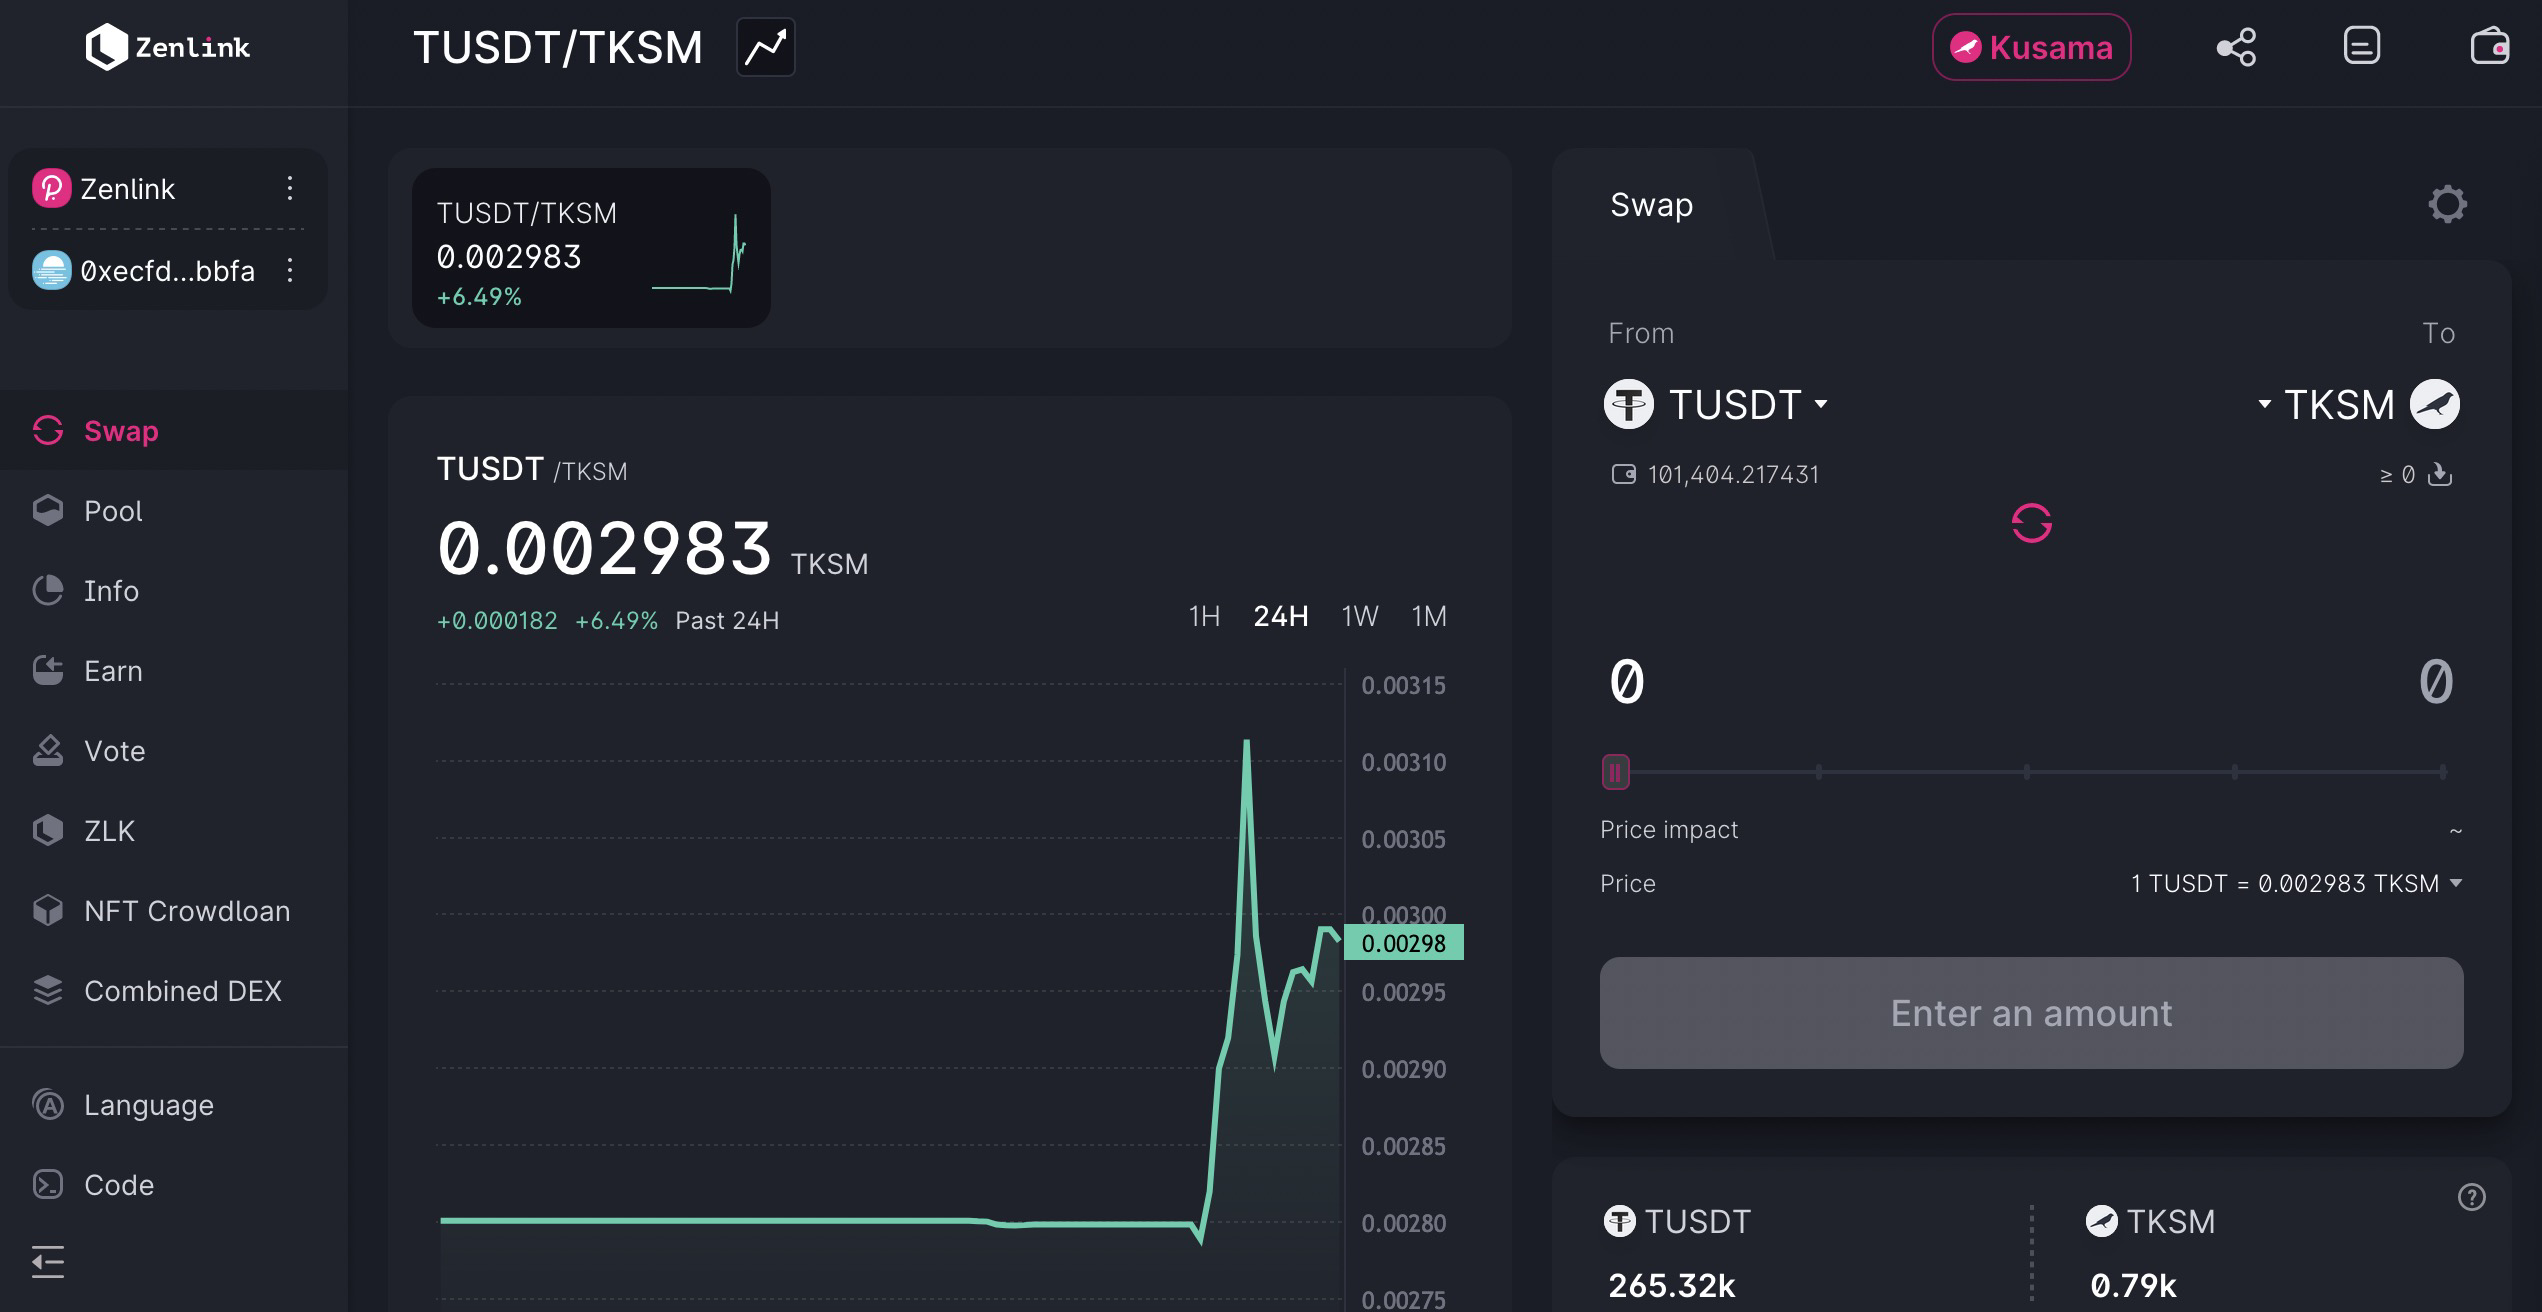2542x1312 pixels.
Task: Click the Earn icon in sidebar
Action: [x=47, y=670]
